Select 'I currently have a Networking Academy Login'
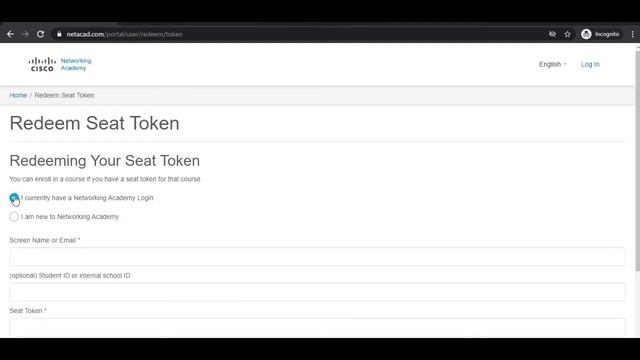Image resolution: width=640 pixels, height=360 pixels. click(14, 198)
